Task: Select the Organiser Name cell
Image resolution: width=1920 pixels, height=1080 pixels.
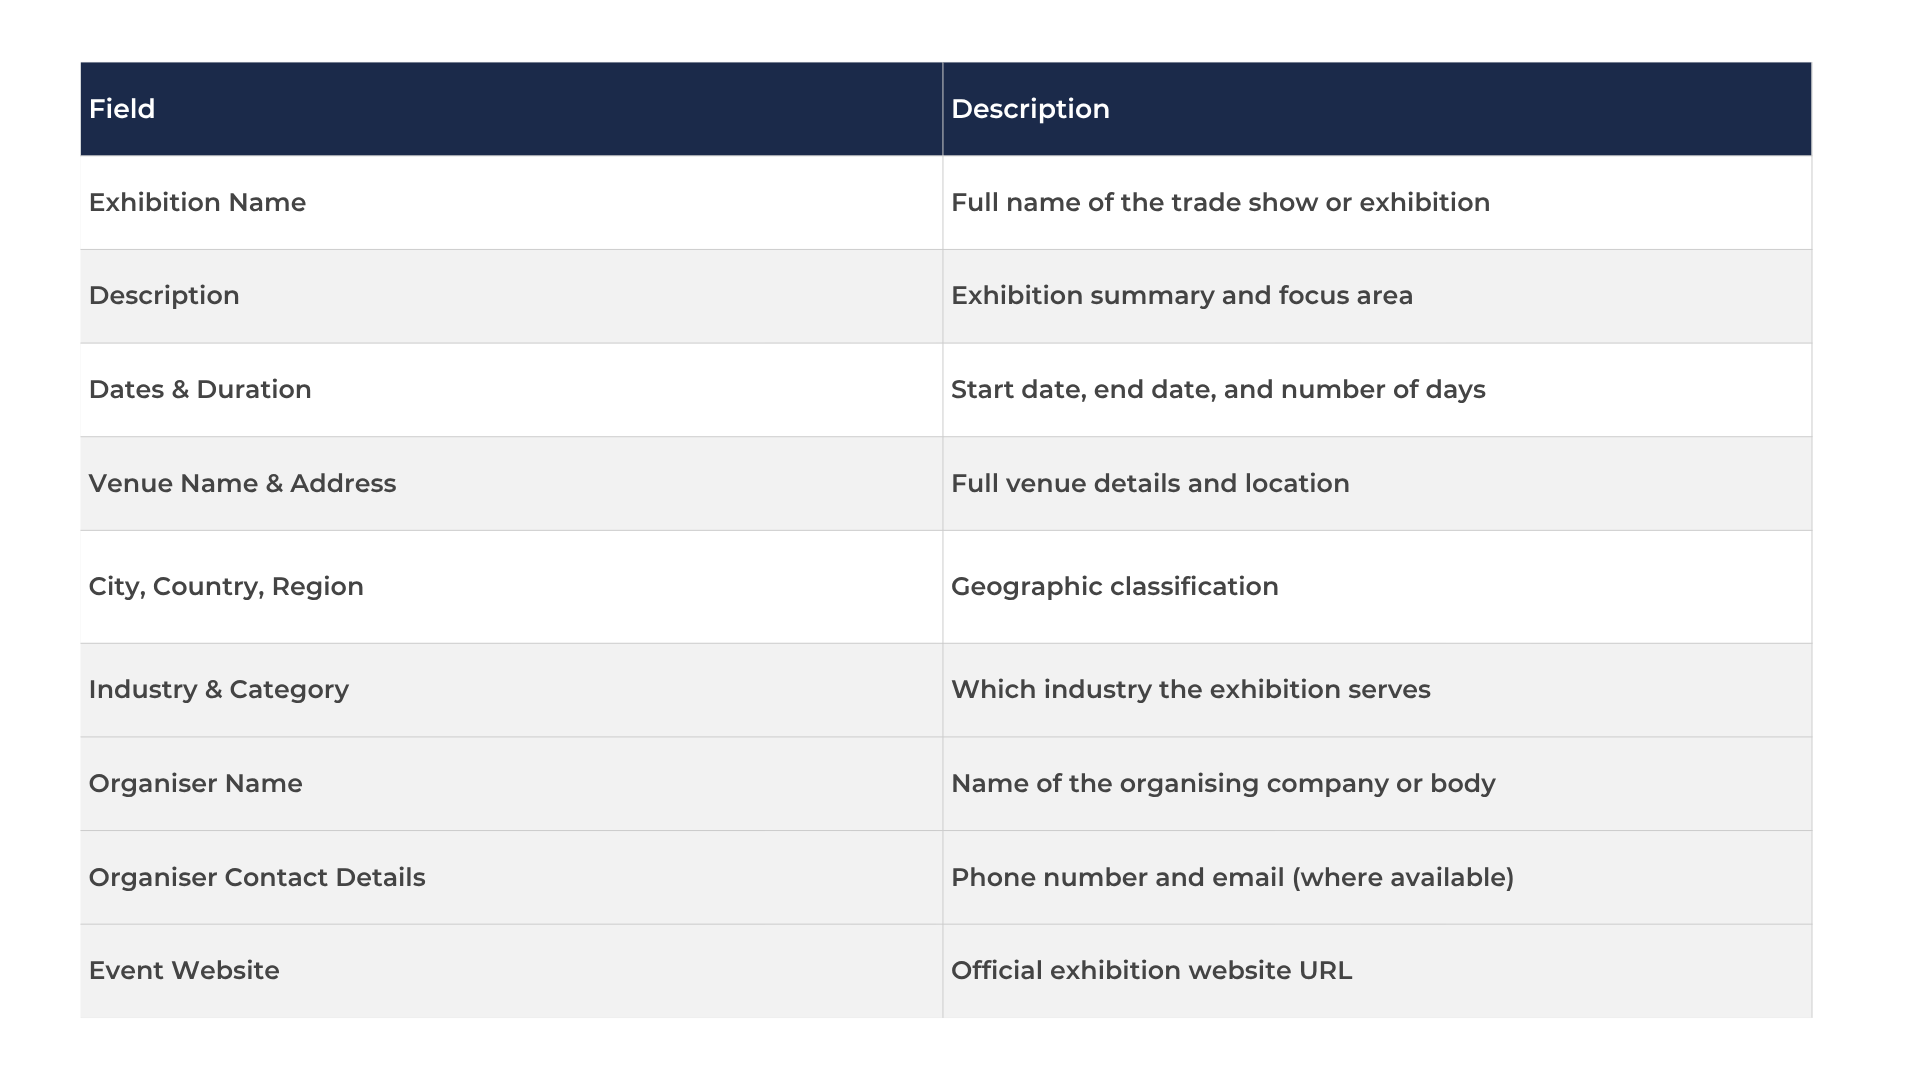Action: point(195,784)
